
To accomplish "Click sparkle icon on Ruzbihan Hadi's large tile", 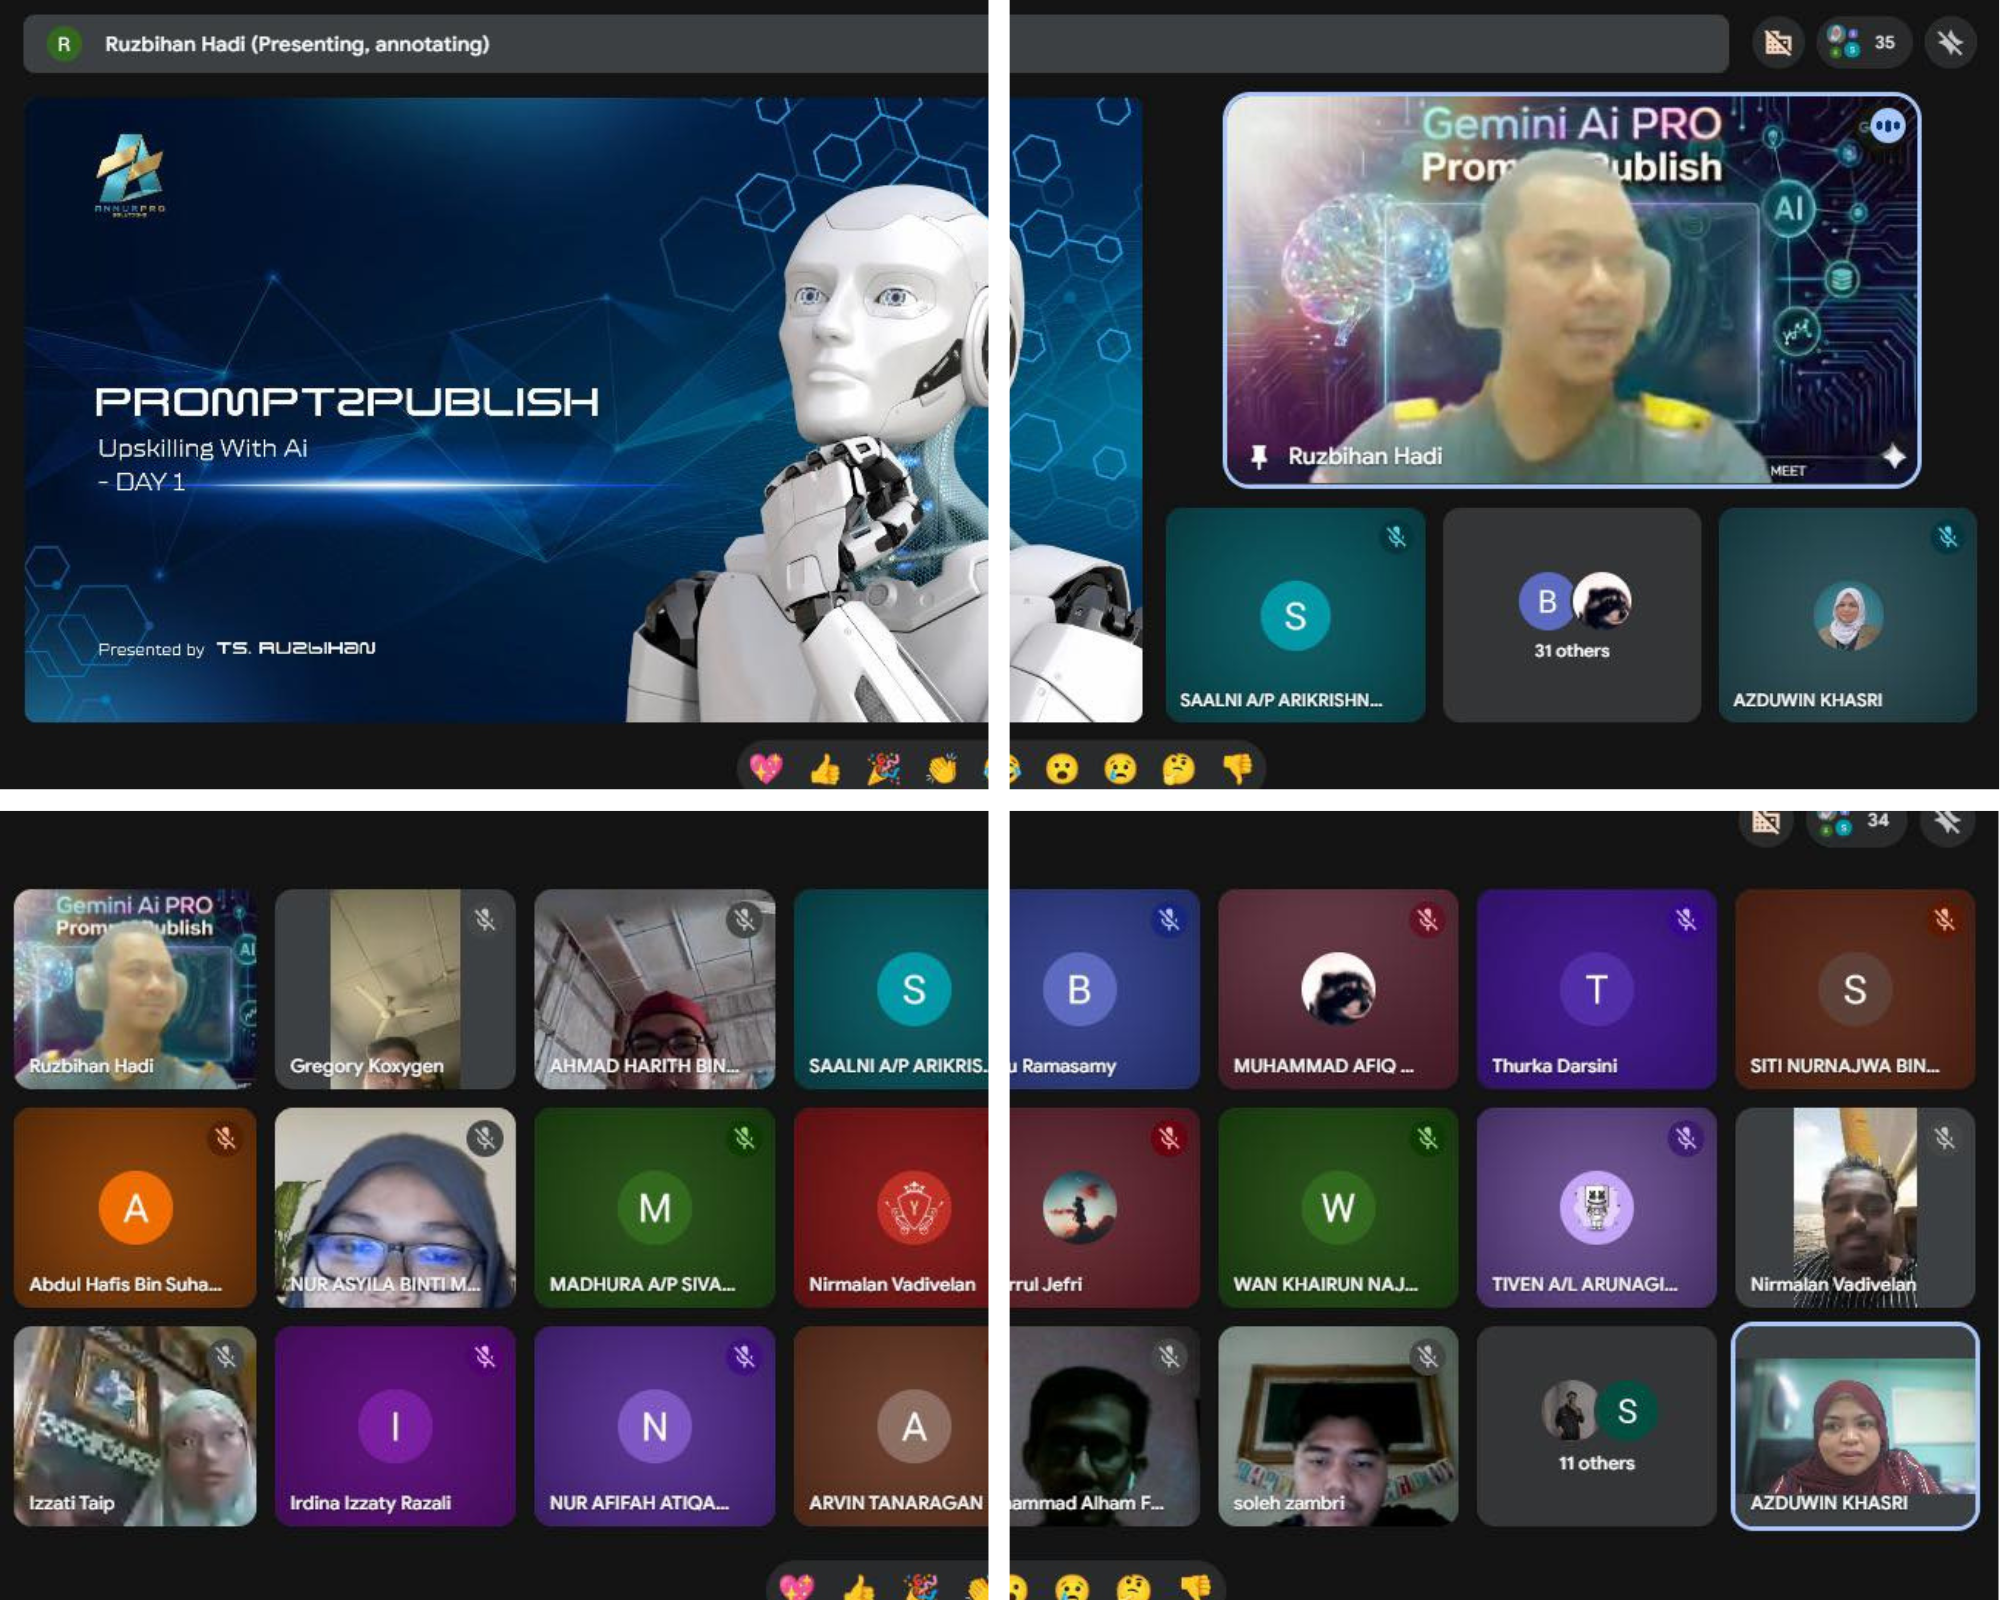I will coord(1893,456).
